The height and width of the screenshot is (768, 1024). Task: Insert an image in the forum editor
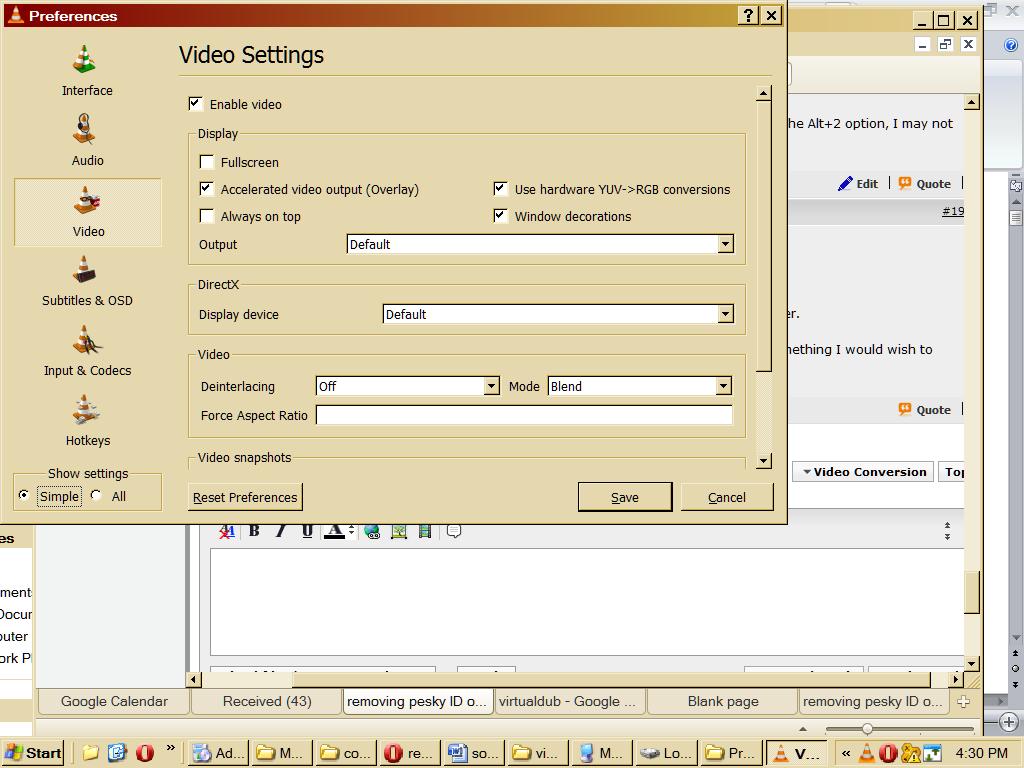point(398,531)
